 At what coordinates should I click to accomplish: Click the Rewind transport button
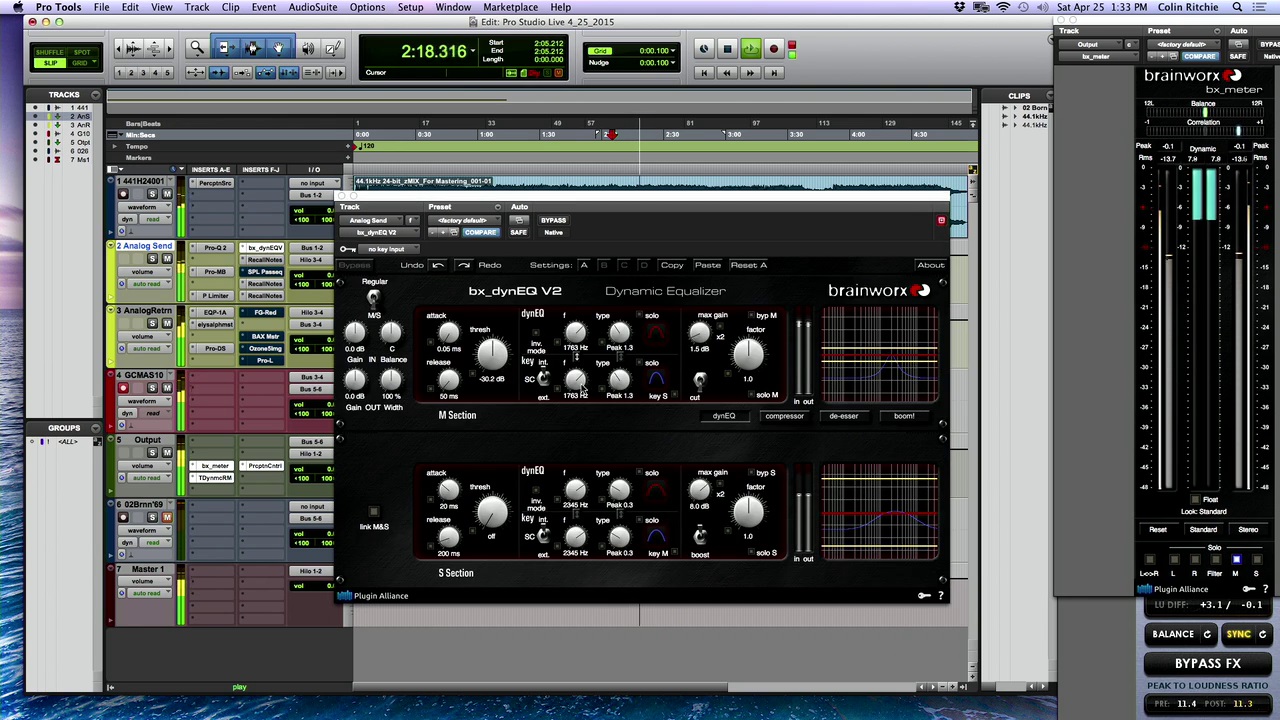click(x=727, y=72)
